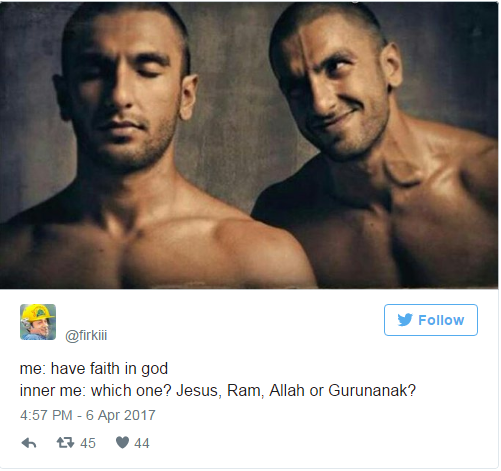Open the retweet count showing 45
The image size is (501, 471).
(88, 443)
